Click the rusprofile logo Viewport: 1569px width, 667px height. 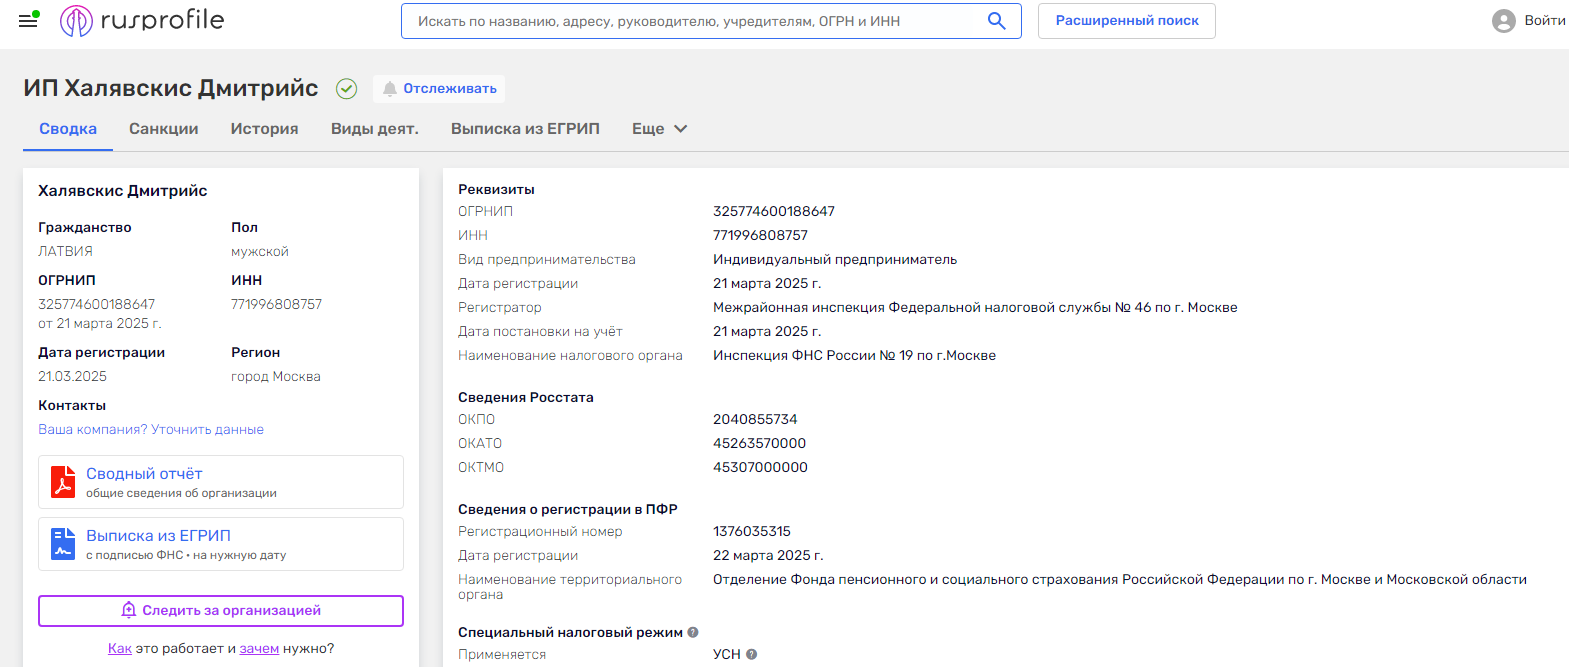click(142, 20)
